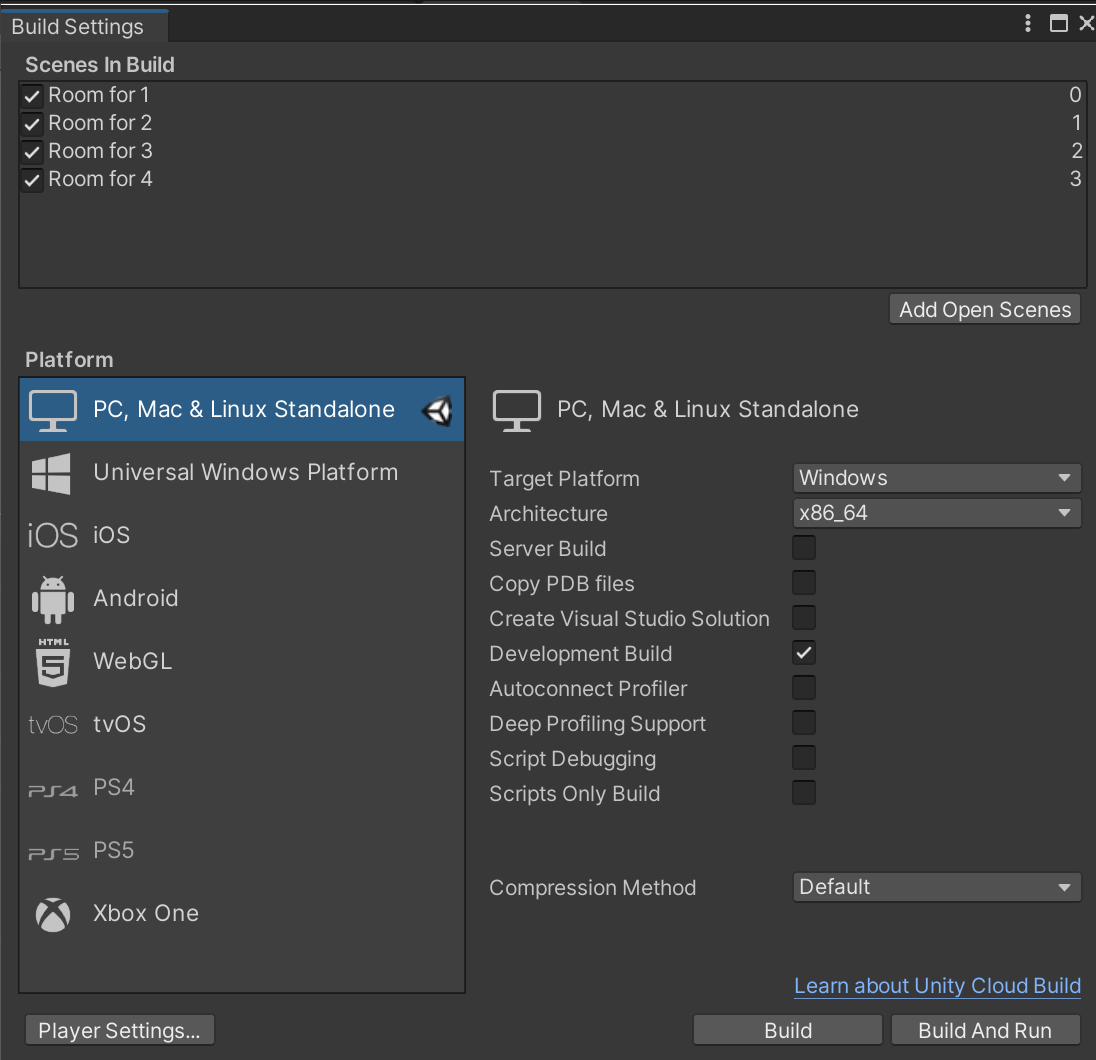Viewport: 1096px width, 1060px height.
Task: Open Learn about Unity Cloud Build link
Action: point(937,986)
